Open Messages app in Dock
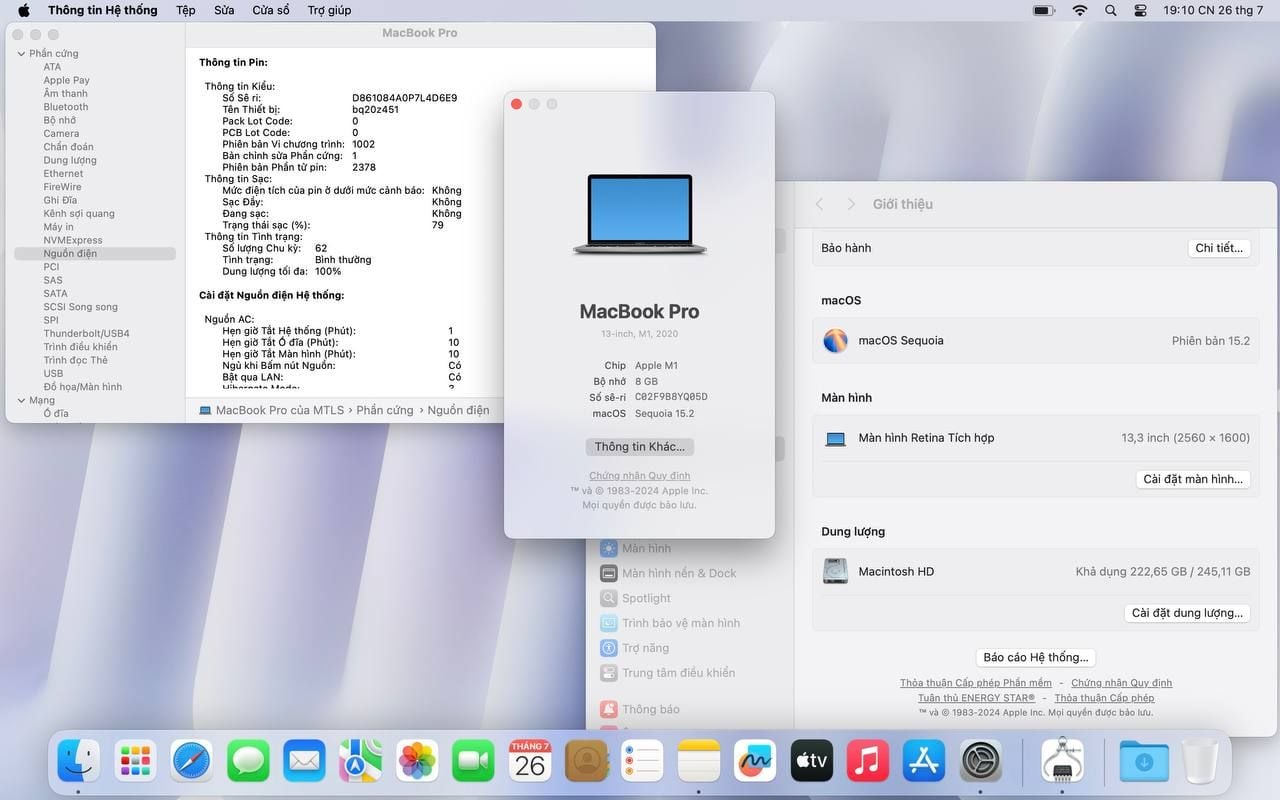Viewport: 1280px width, 800px height. [248, 762]
